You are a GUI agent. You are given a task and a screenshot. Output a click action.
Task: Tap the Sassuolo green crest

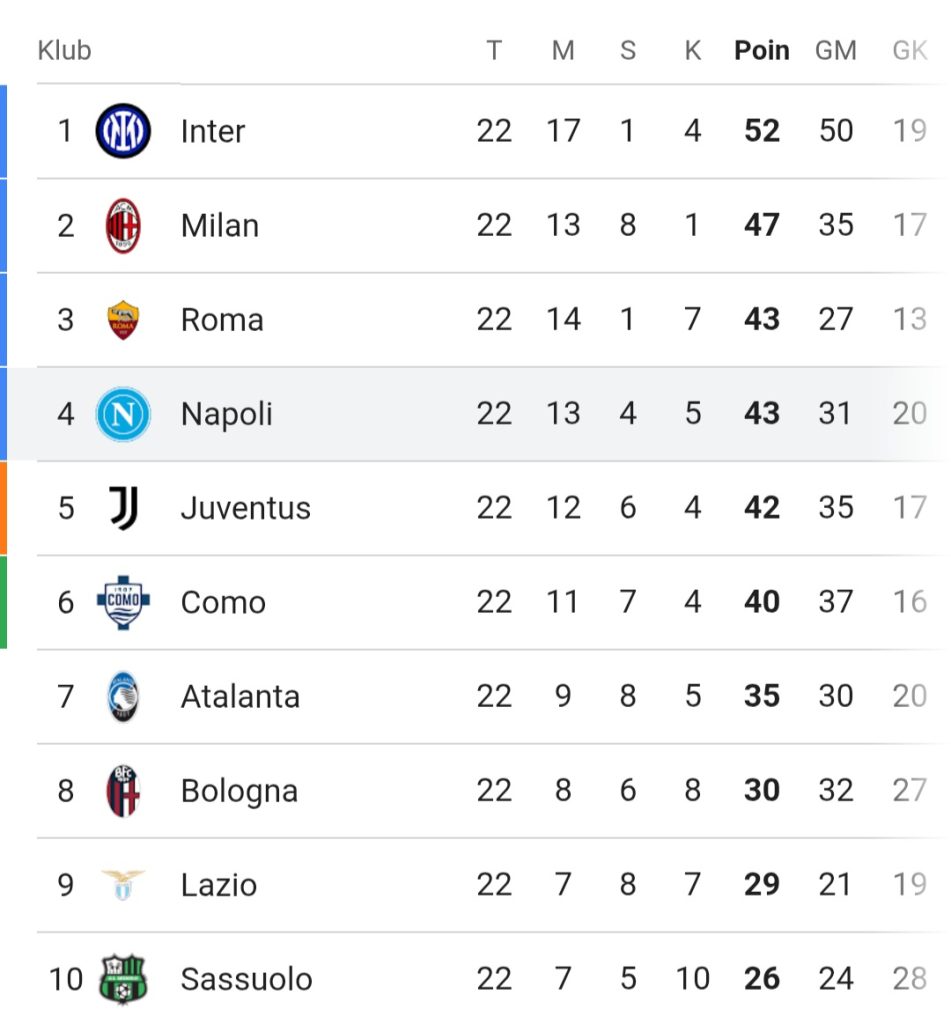point(123,979)
